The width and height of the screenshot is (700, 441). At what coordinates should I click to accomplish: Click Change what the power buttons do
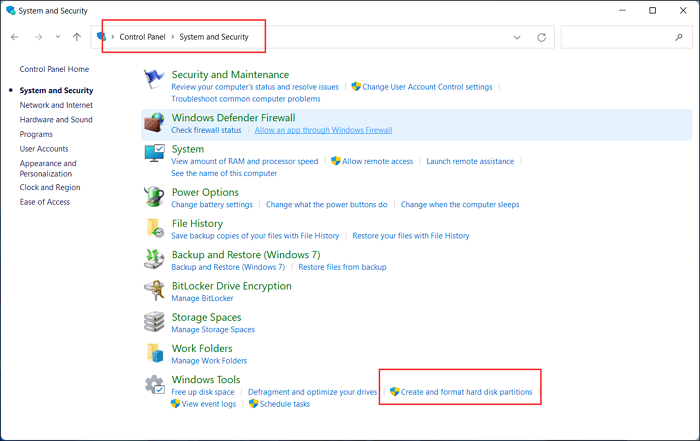click(x=327, y=205)
